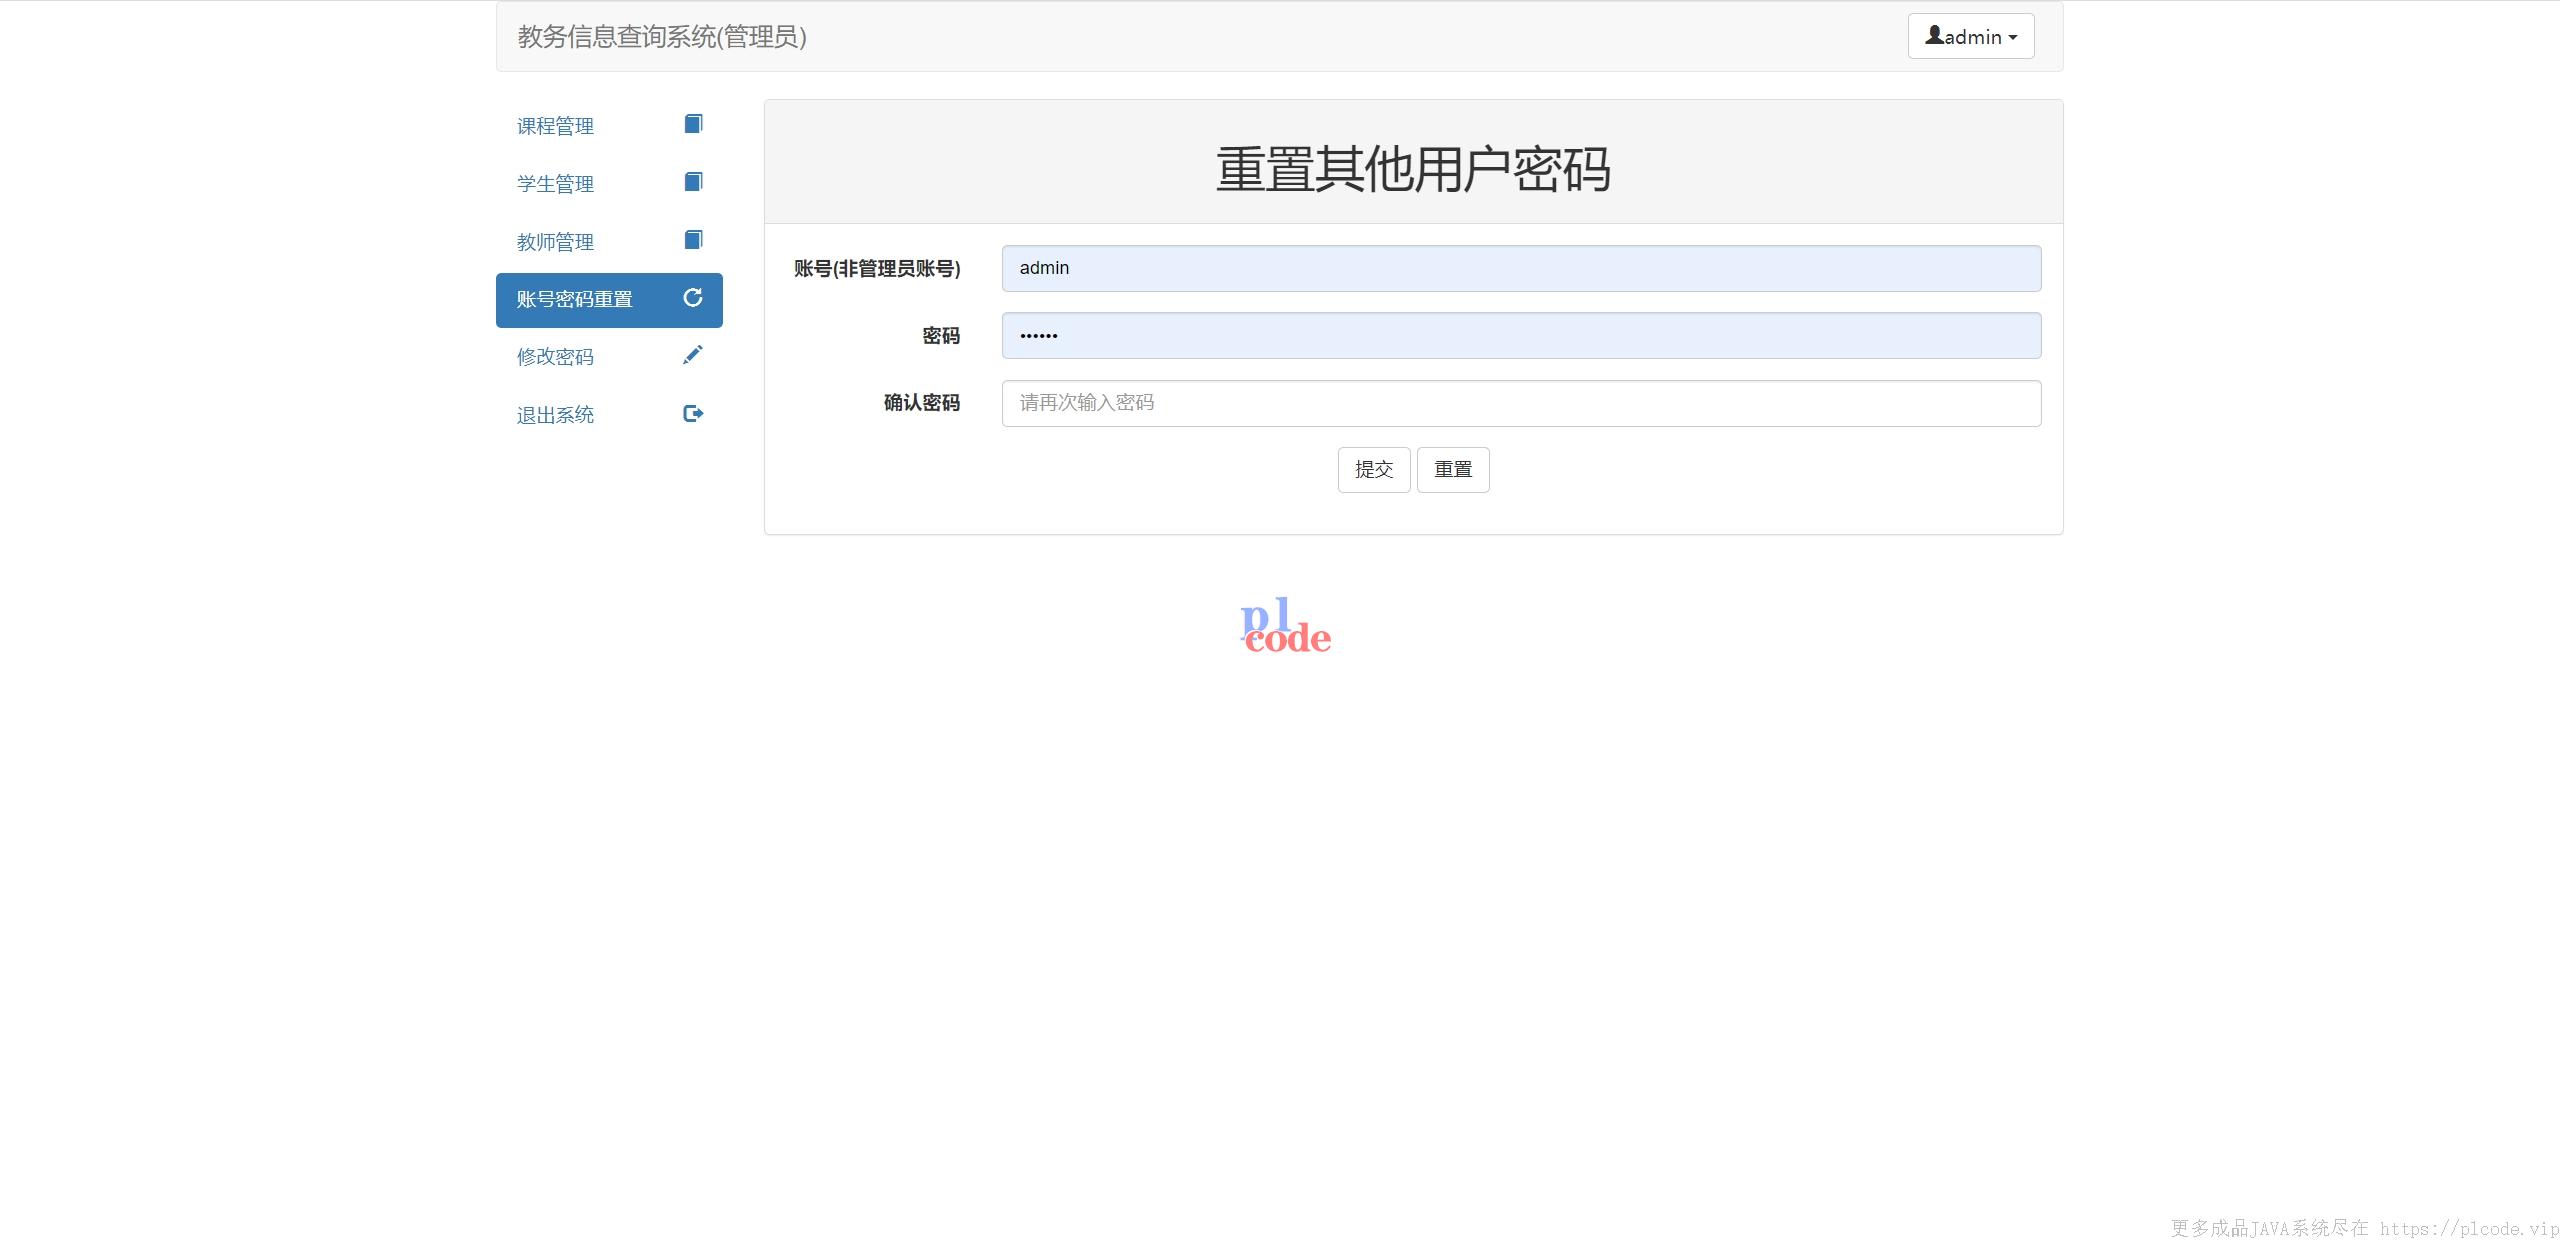Select 教师管理 in the sidebar
Screen dimensions: 2560x1245
tap(609, 242)
